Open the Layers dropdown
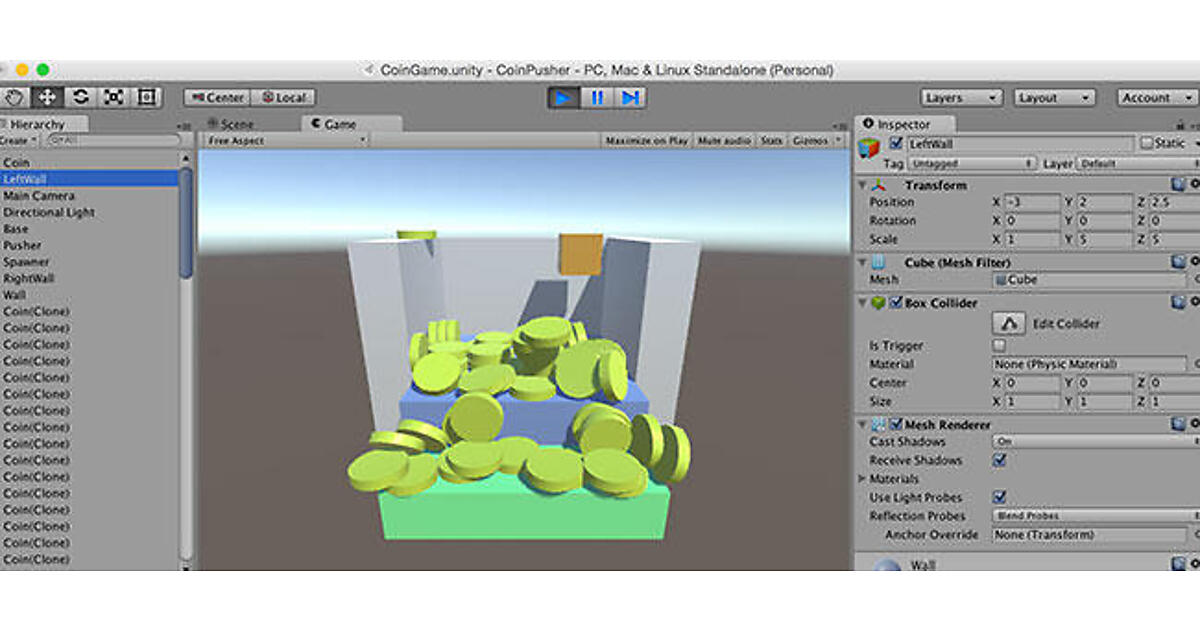The image size is (1200, 630). click(961, 98)
